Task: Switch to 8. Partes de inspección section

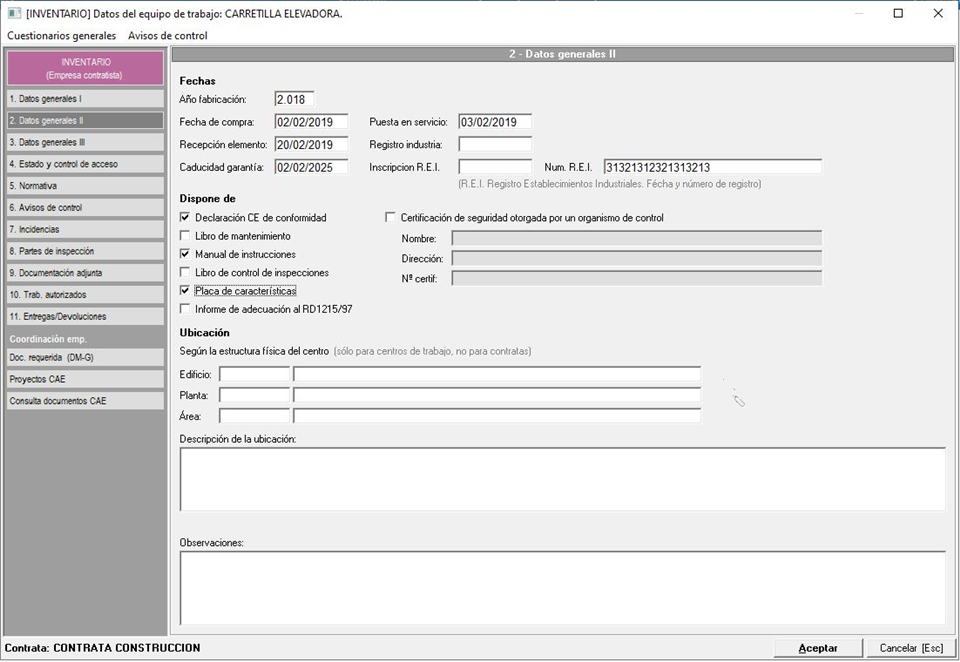Action: pos(84,251)
